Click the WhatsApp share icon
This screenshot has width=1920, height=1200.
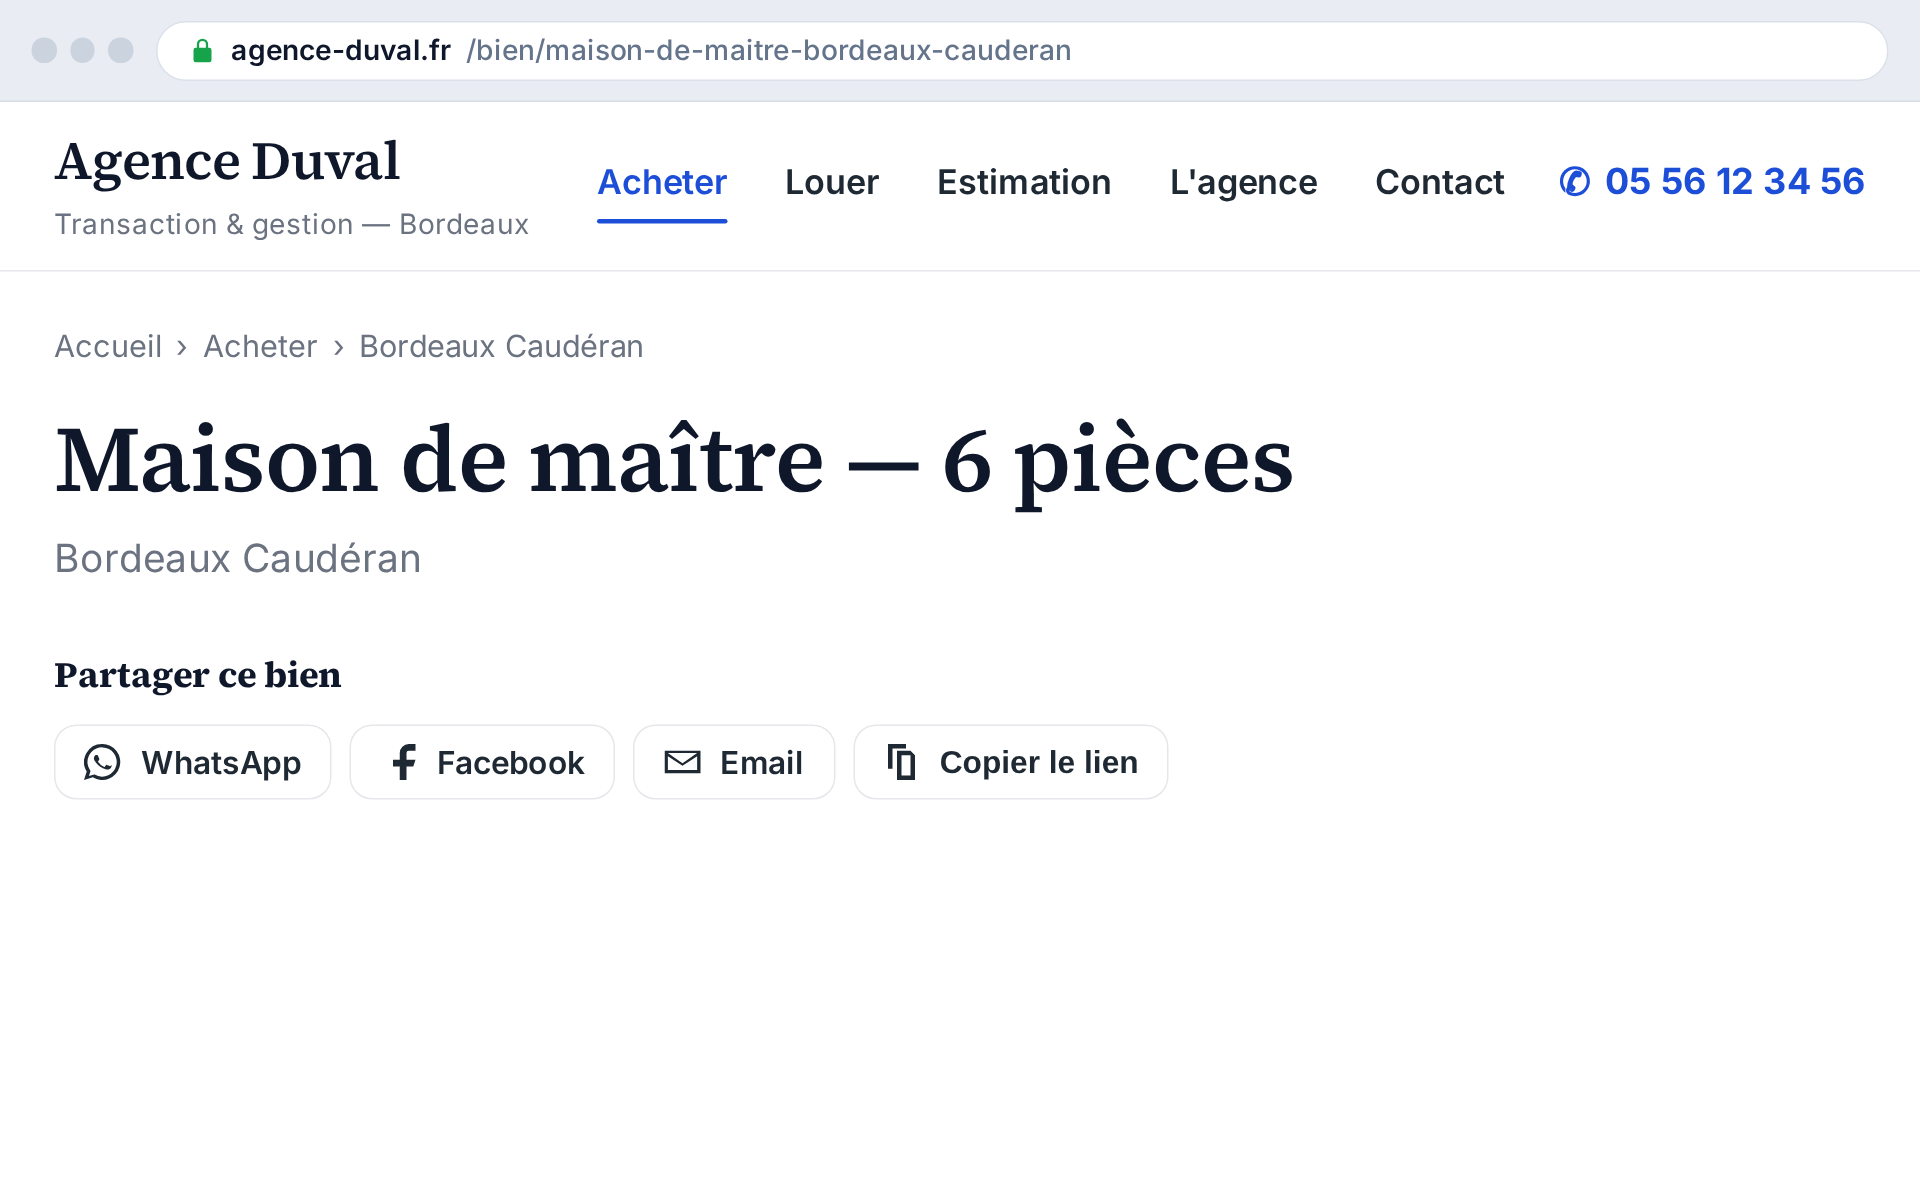click(102, 762)
